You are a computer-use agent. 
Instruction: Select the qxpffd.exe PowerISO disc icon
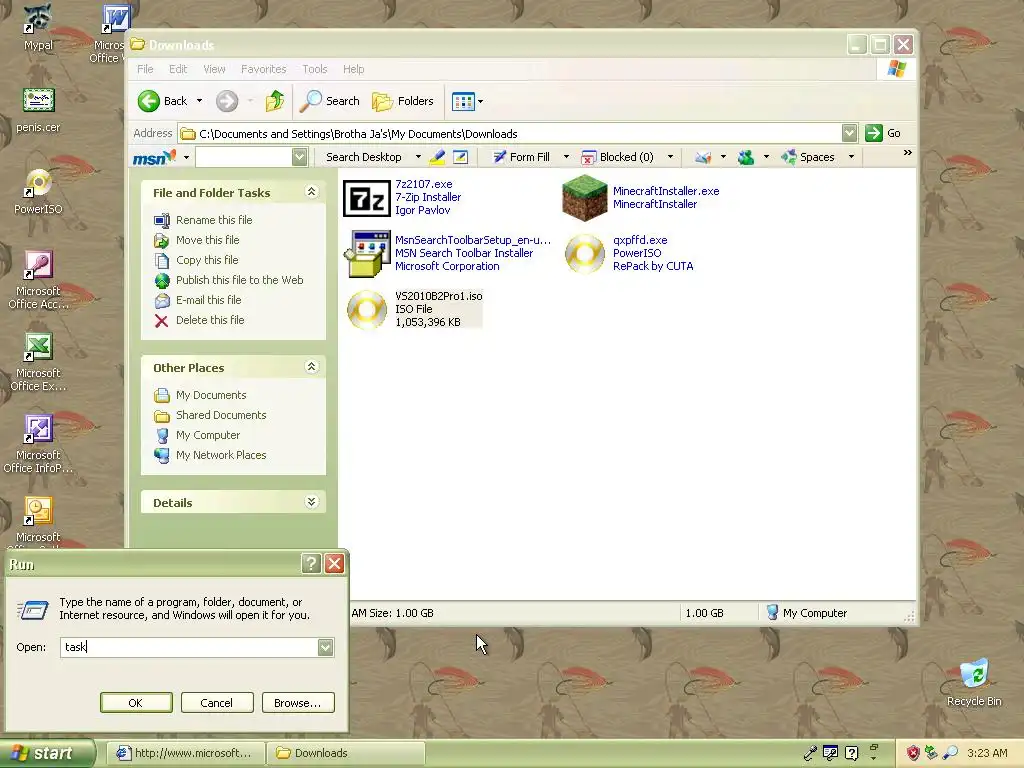[x=584, y=254]
